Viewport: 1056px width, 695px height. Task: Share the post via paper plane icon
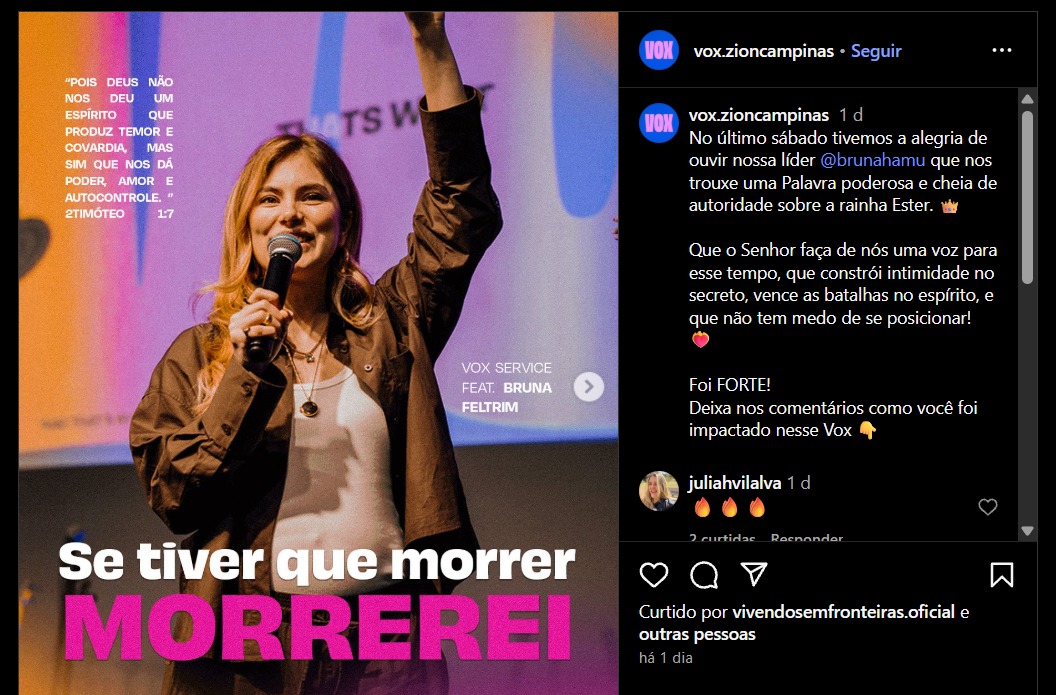point(754,574)
